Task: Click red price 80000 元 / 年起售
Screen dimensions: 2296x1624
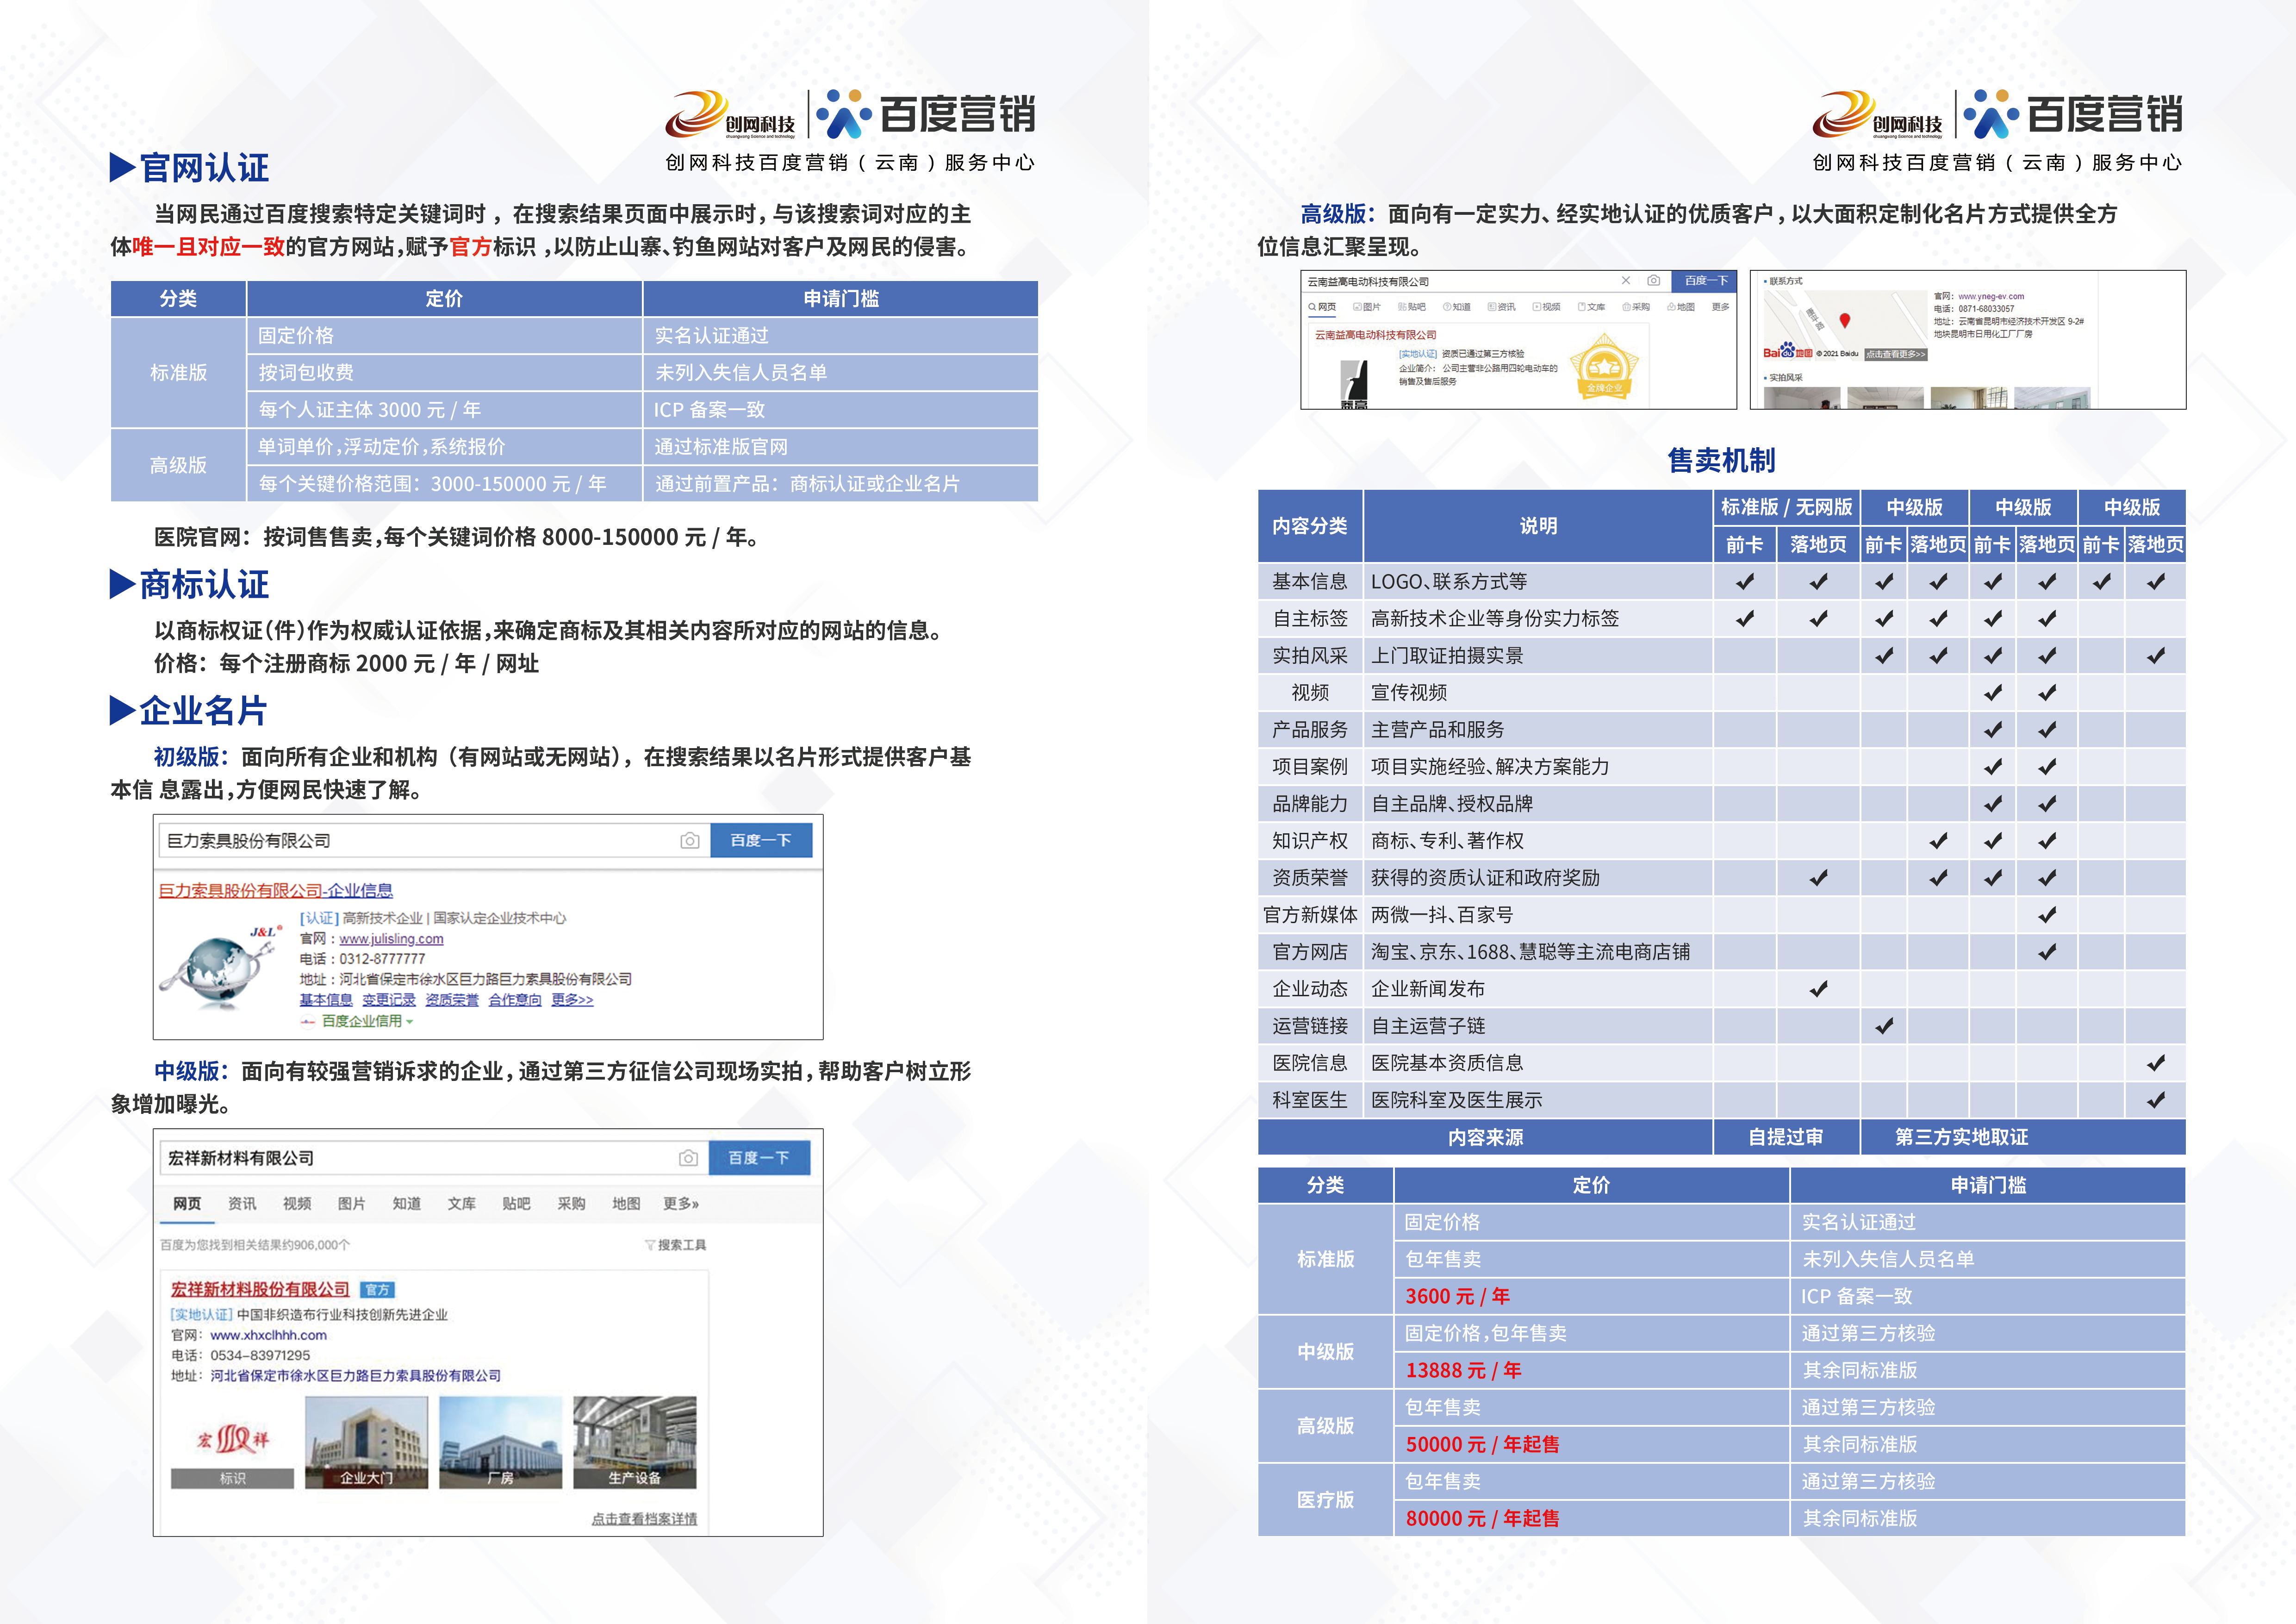Action: click(1483, 1519)
